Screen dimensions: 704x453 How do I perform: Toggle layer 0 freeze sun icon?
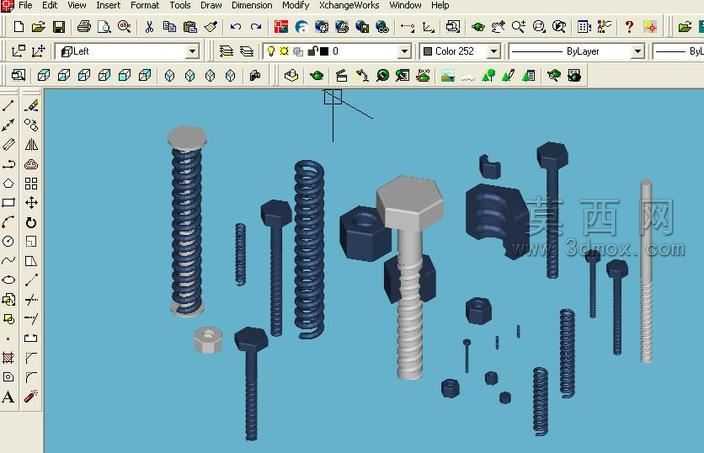point(284,51)
